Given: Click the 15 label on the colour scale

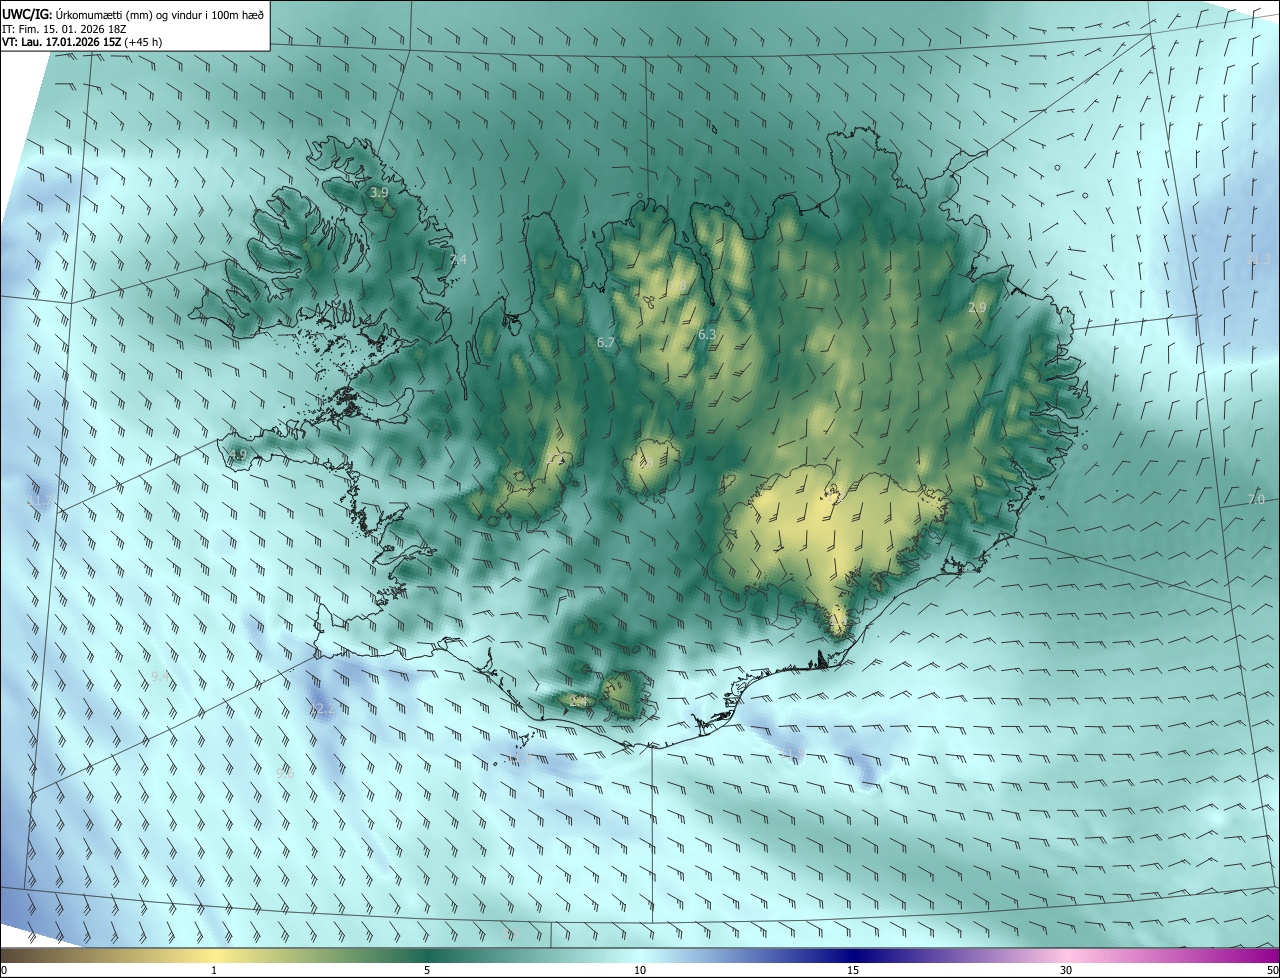Looking at the screenshot, I should tap(853, 970).
